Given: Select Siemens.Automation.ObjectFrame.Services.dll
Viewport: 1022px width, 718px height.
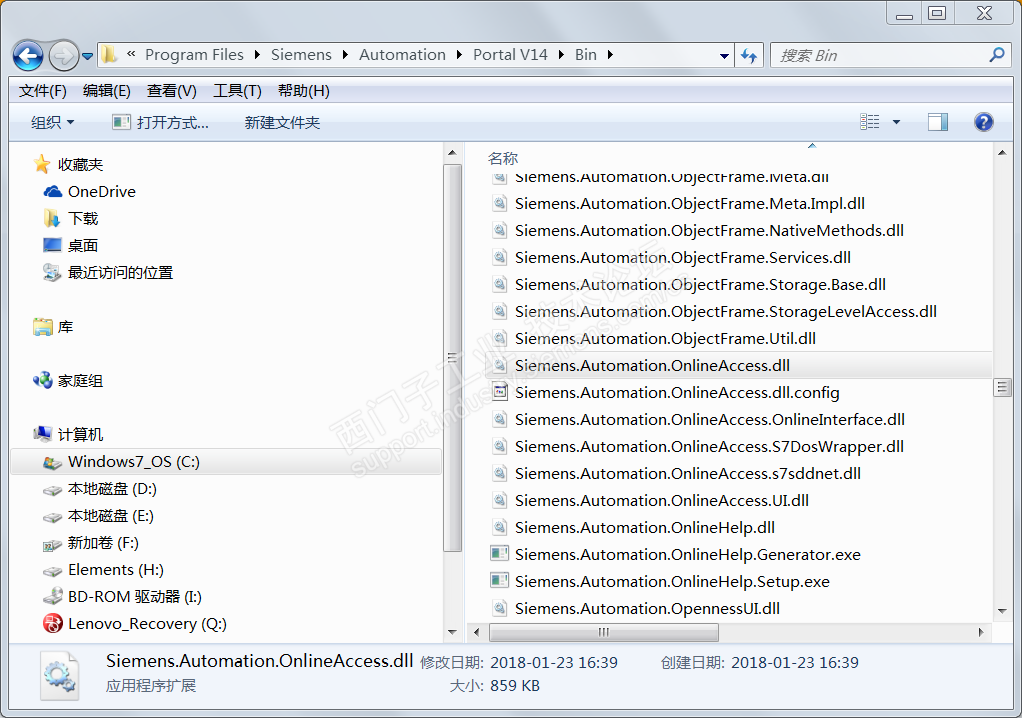Looking at the screenshot, I should [x=682, y=257].
